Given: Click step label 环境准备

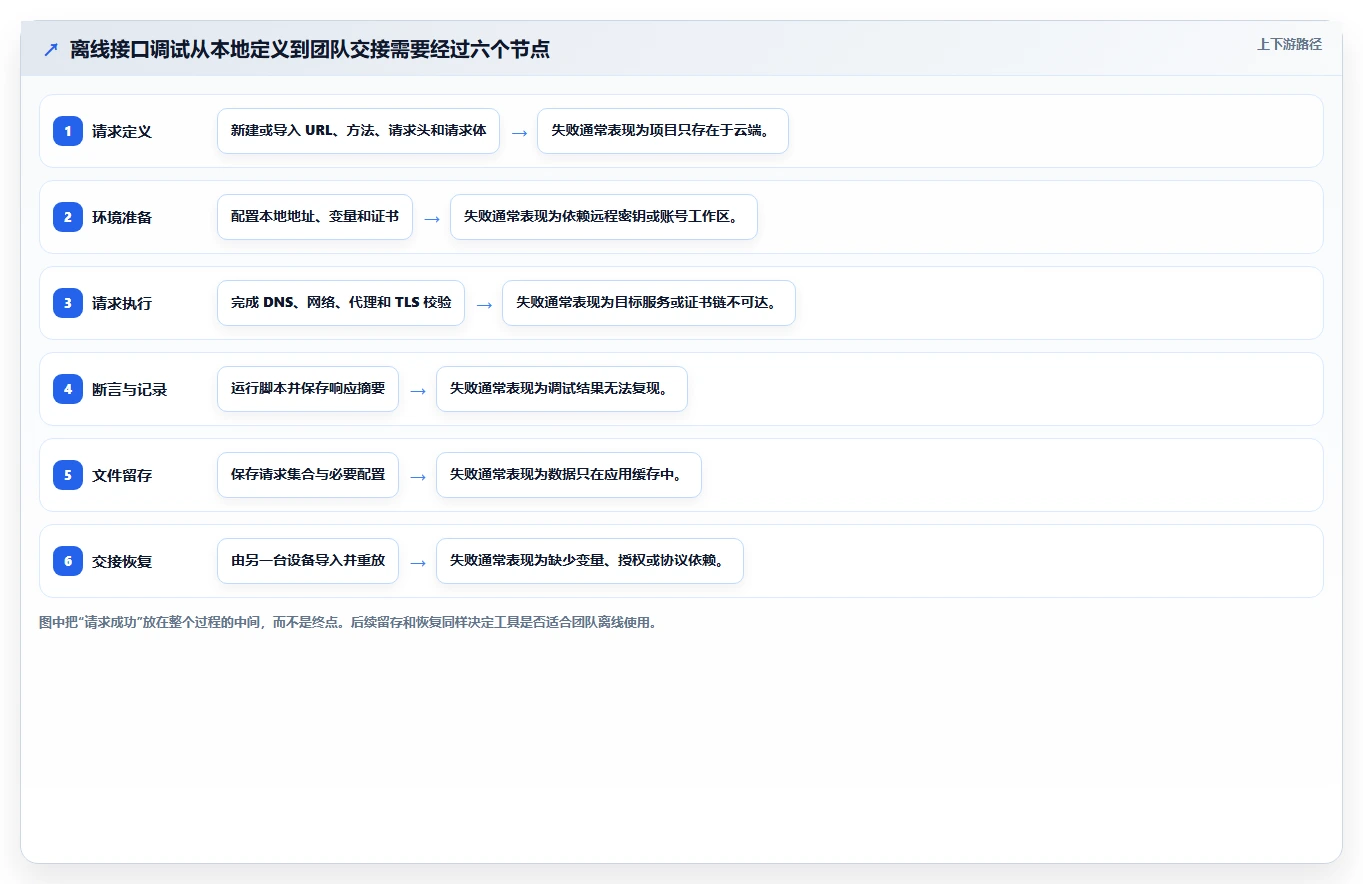Looking at the screenshot, I should tap(122, 217).
